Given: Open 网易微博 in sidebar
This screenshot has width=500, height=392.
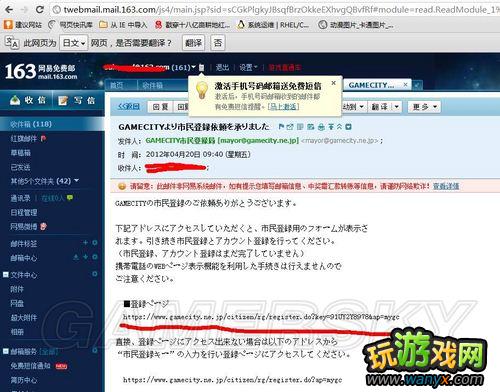Looking at the screenshot, I should click(24, 227).
